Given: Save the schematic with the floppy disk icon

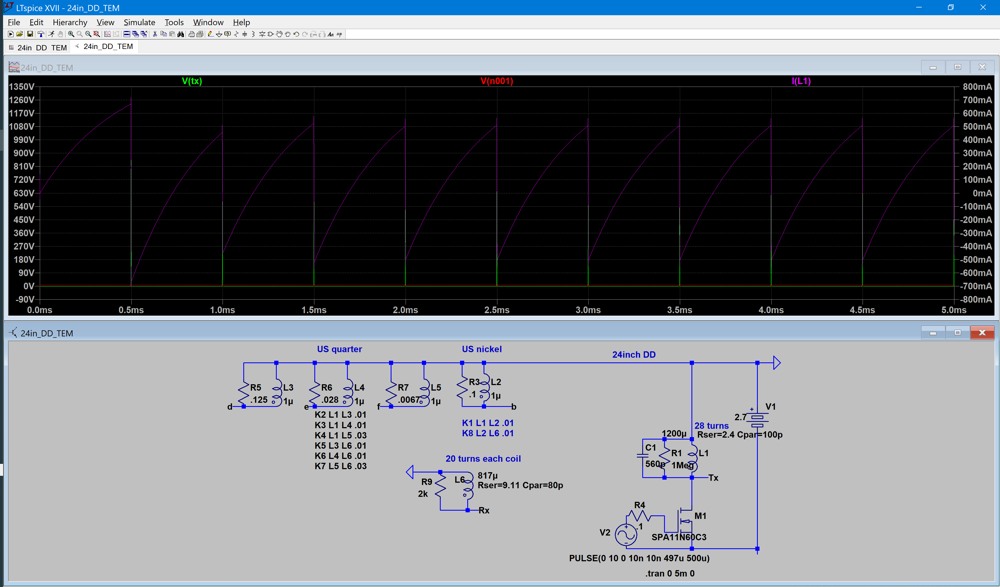Looking at the screenshot, I should [x=29, y=34].
